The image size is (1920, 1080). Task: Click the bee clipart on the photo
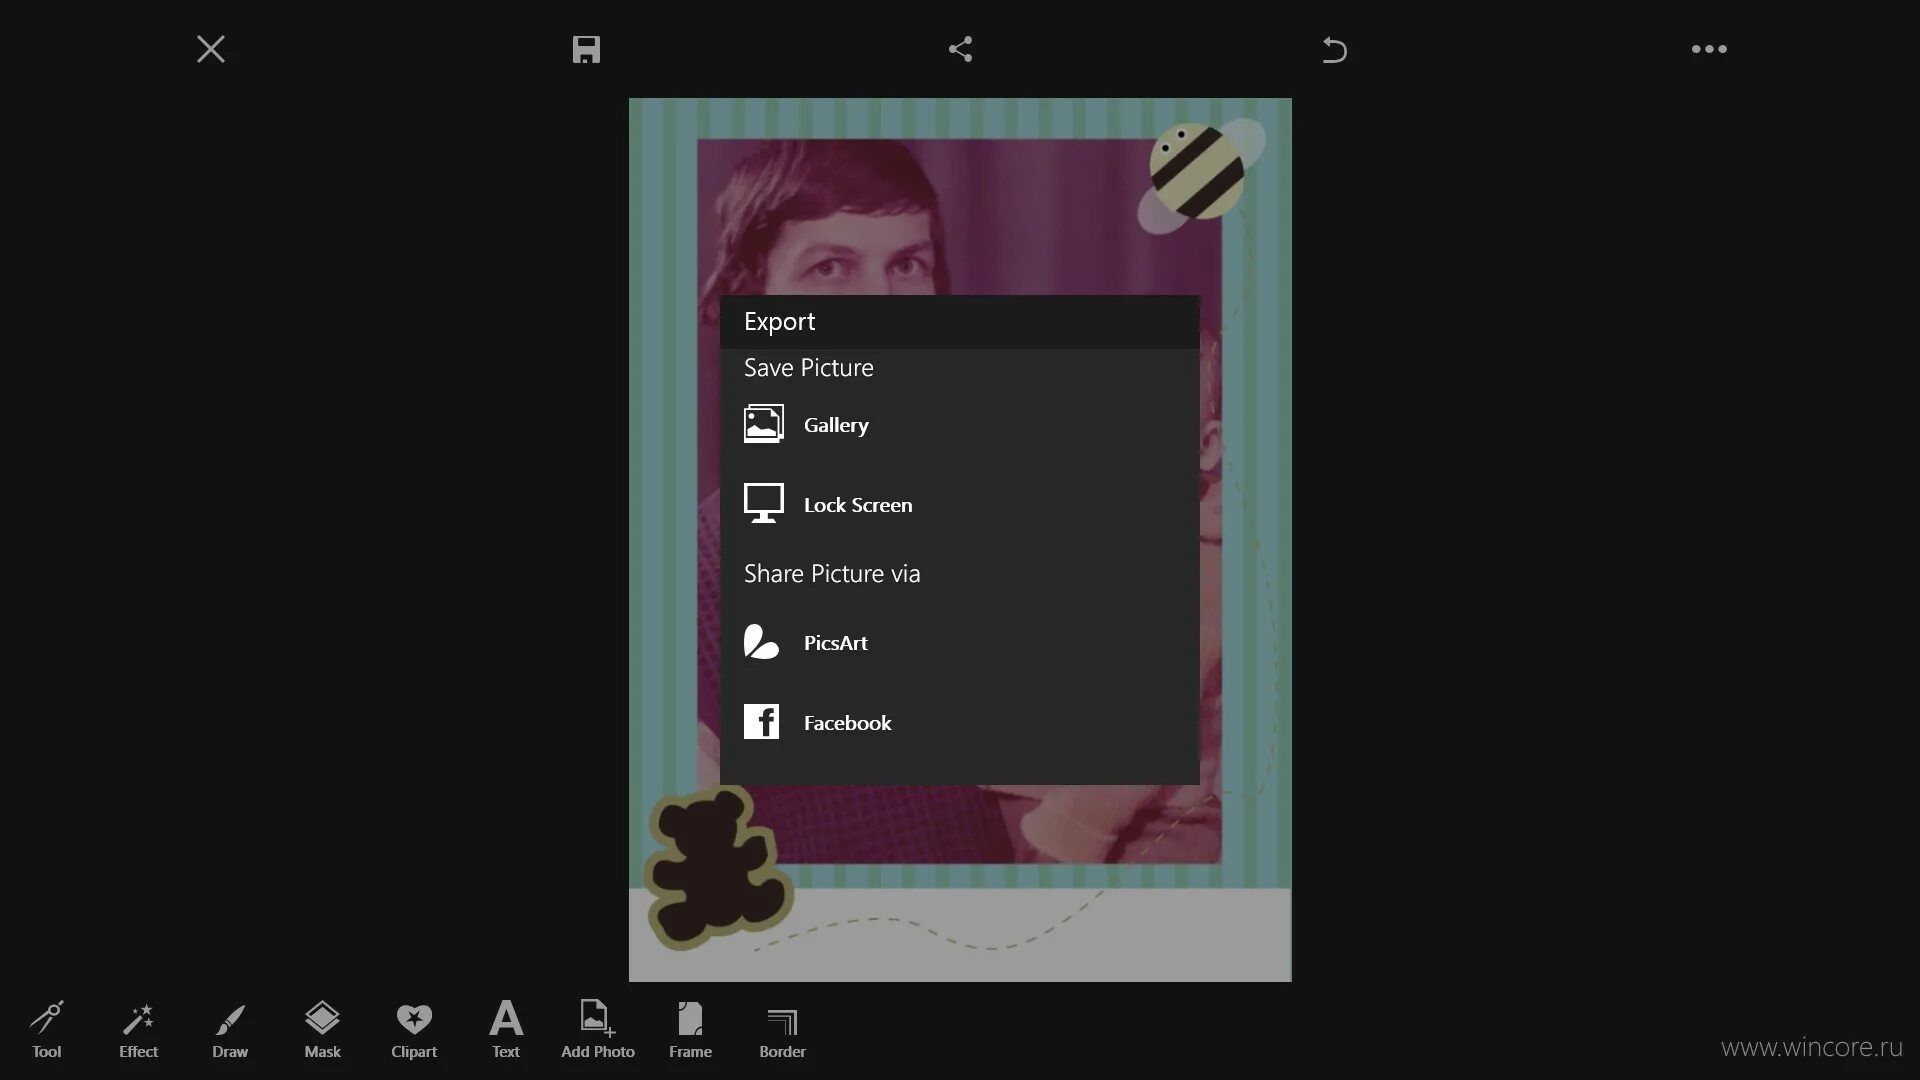click(x=1199, y=173)
